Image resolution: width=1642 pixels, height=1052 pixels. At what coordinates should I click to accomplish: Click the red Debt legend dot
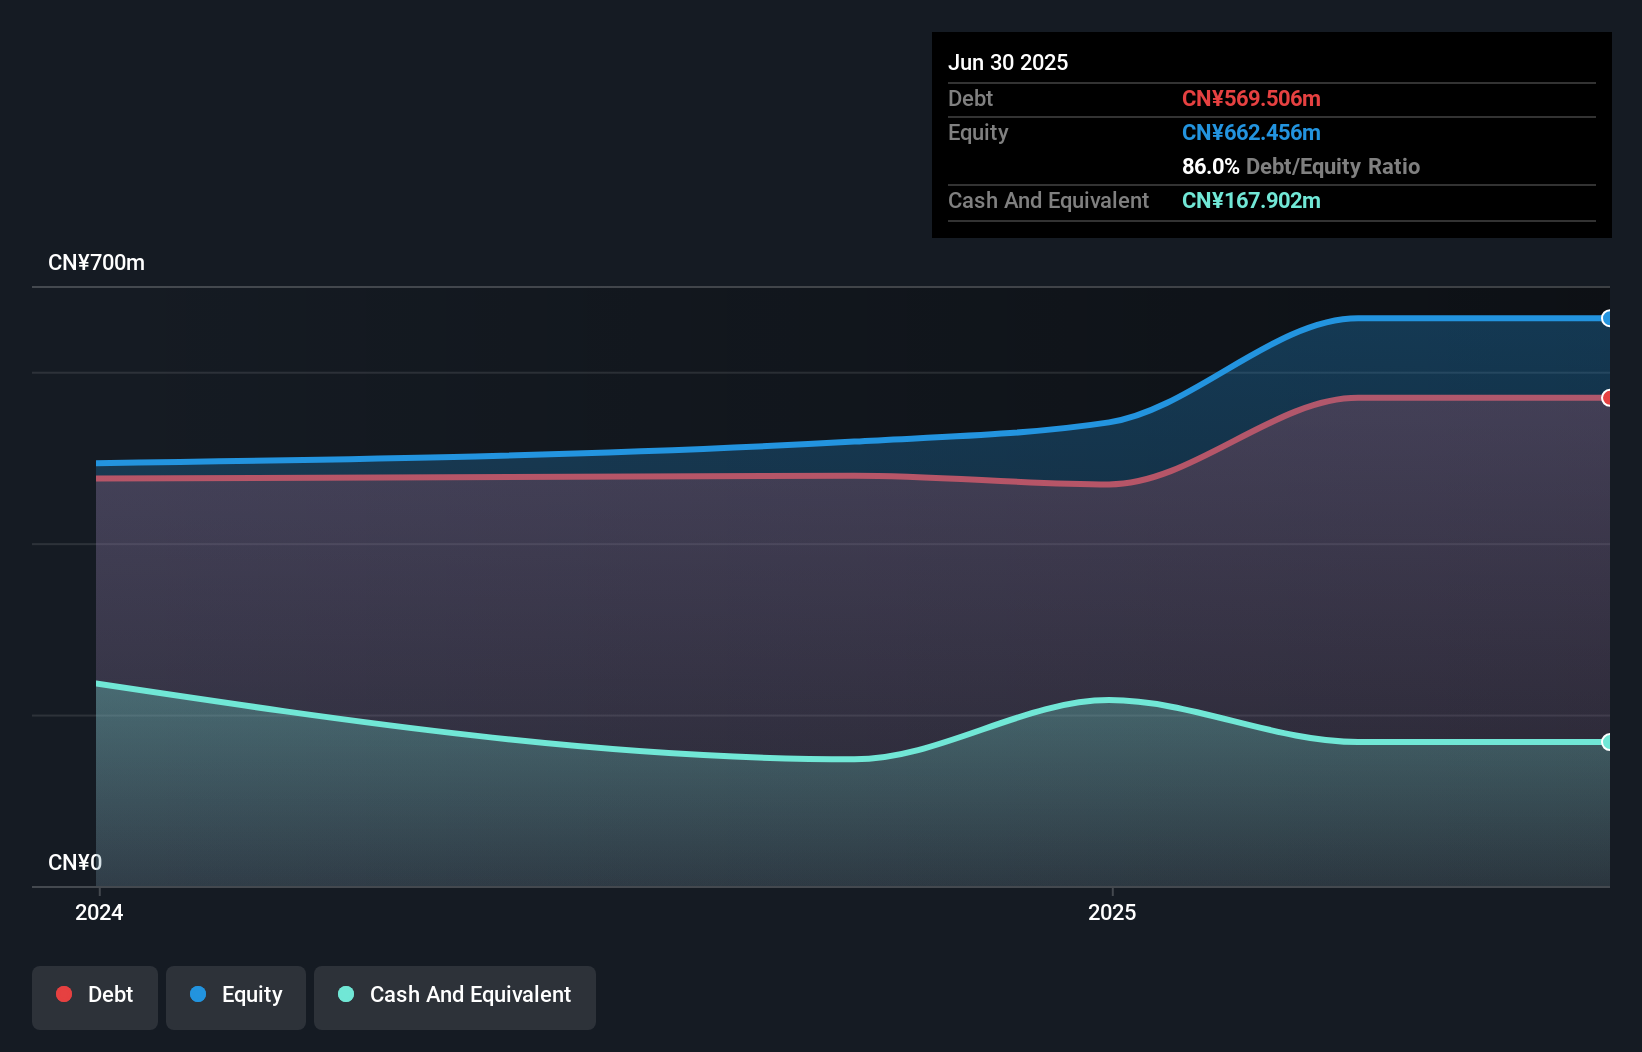click(64, 994)
